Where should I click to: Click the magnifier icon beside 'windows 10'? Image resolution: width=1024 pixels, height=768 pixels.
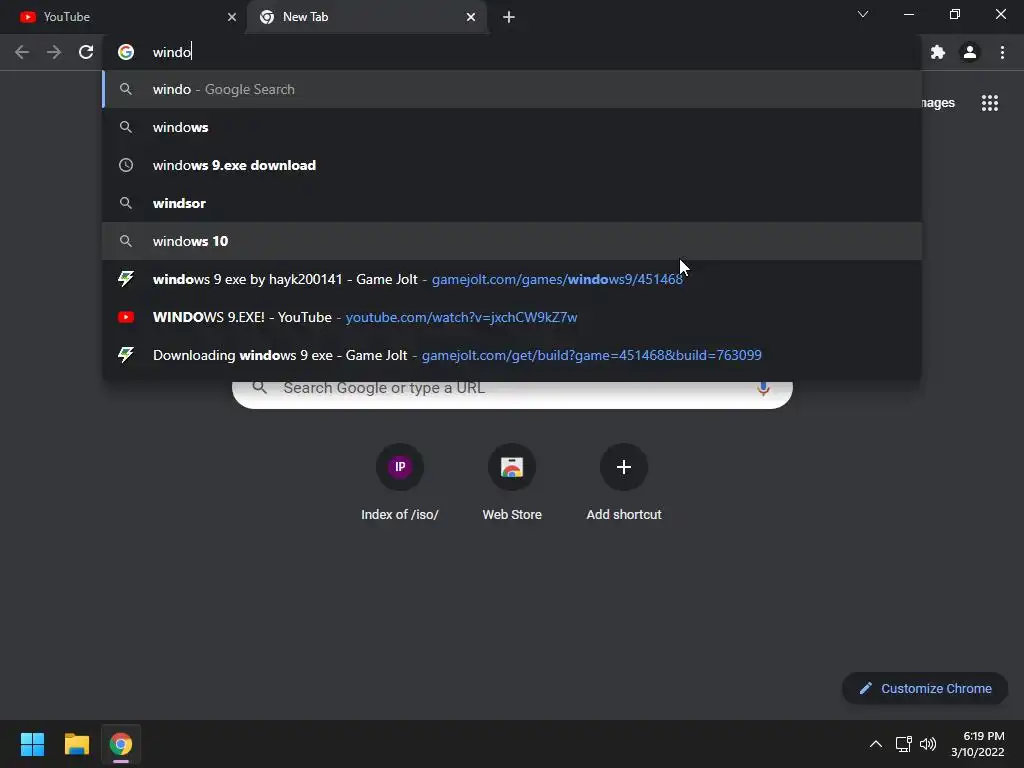click(x=126, y=241)
